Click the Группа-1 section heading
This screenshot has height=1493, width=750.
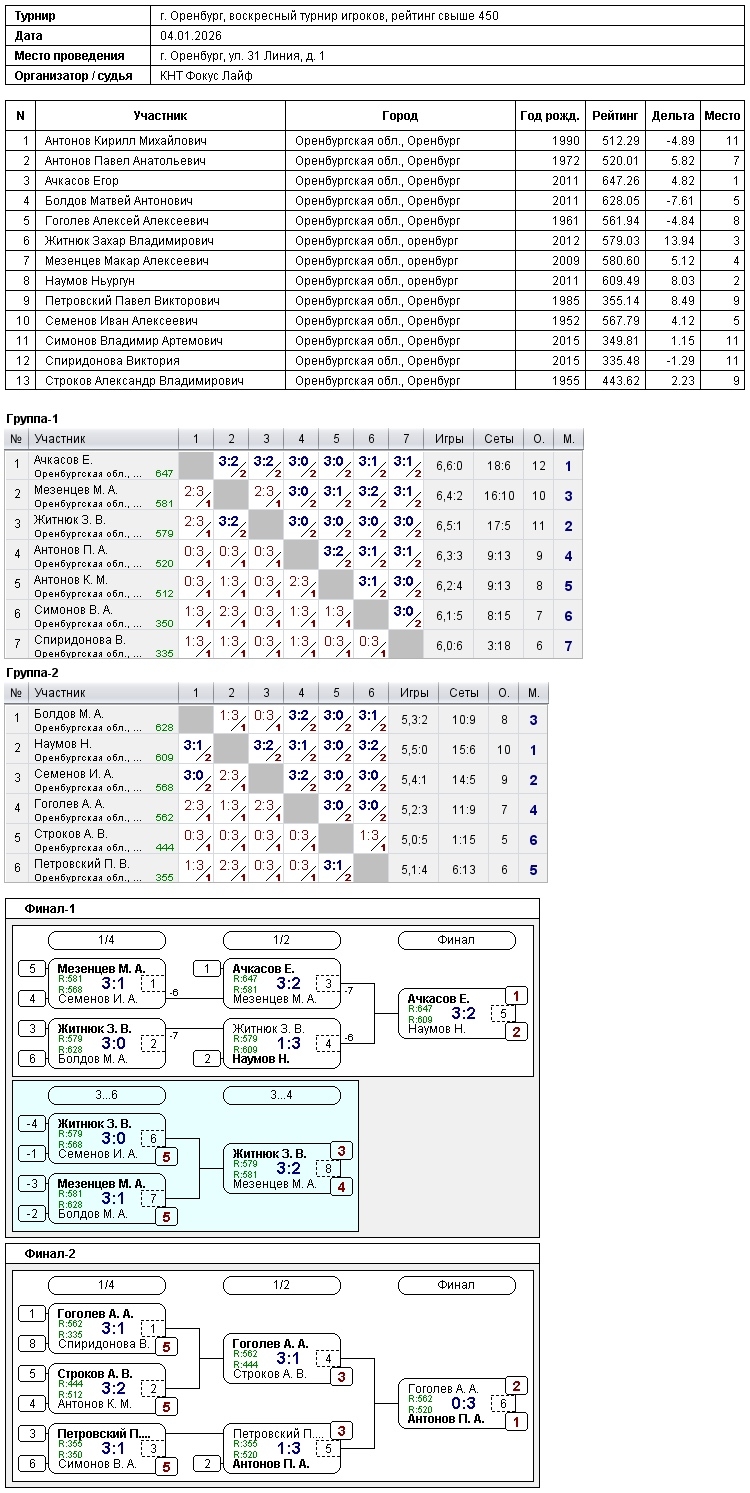[33, 418]
